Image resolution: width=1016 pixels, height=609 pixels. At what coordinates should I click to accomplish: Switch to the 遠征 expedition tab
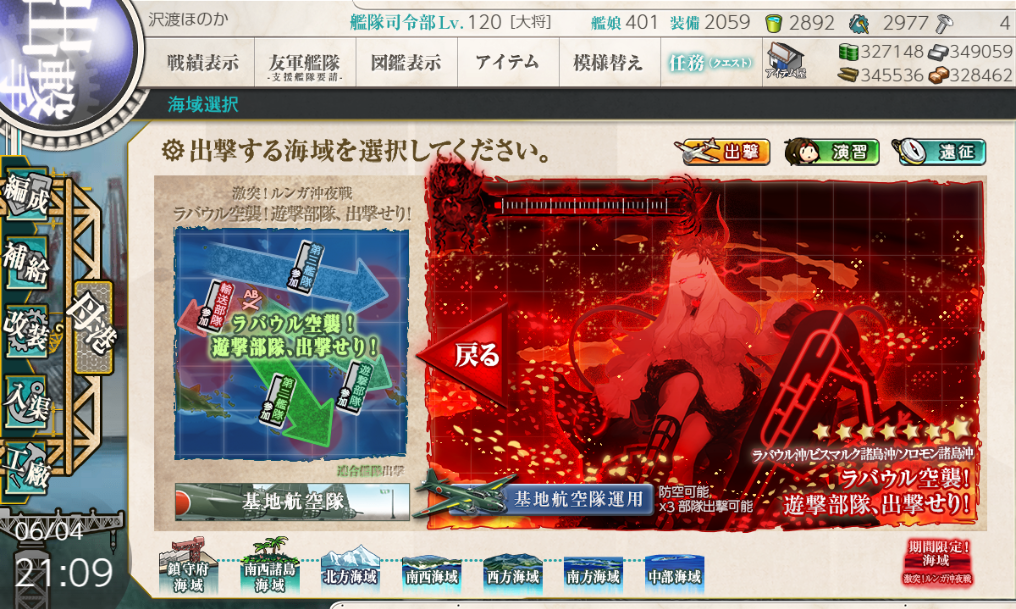[939, 152]
